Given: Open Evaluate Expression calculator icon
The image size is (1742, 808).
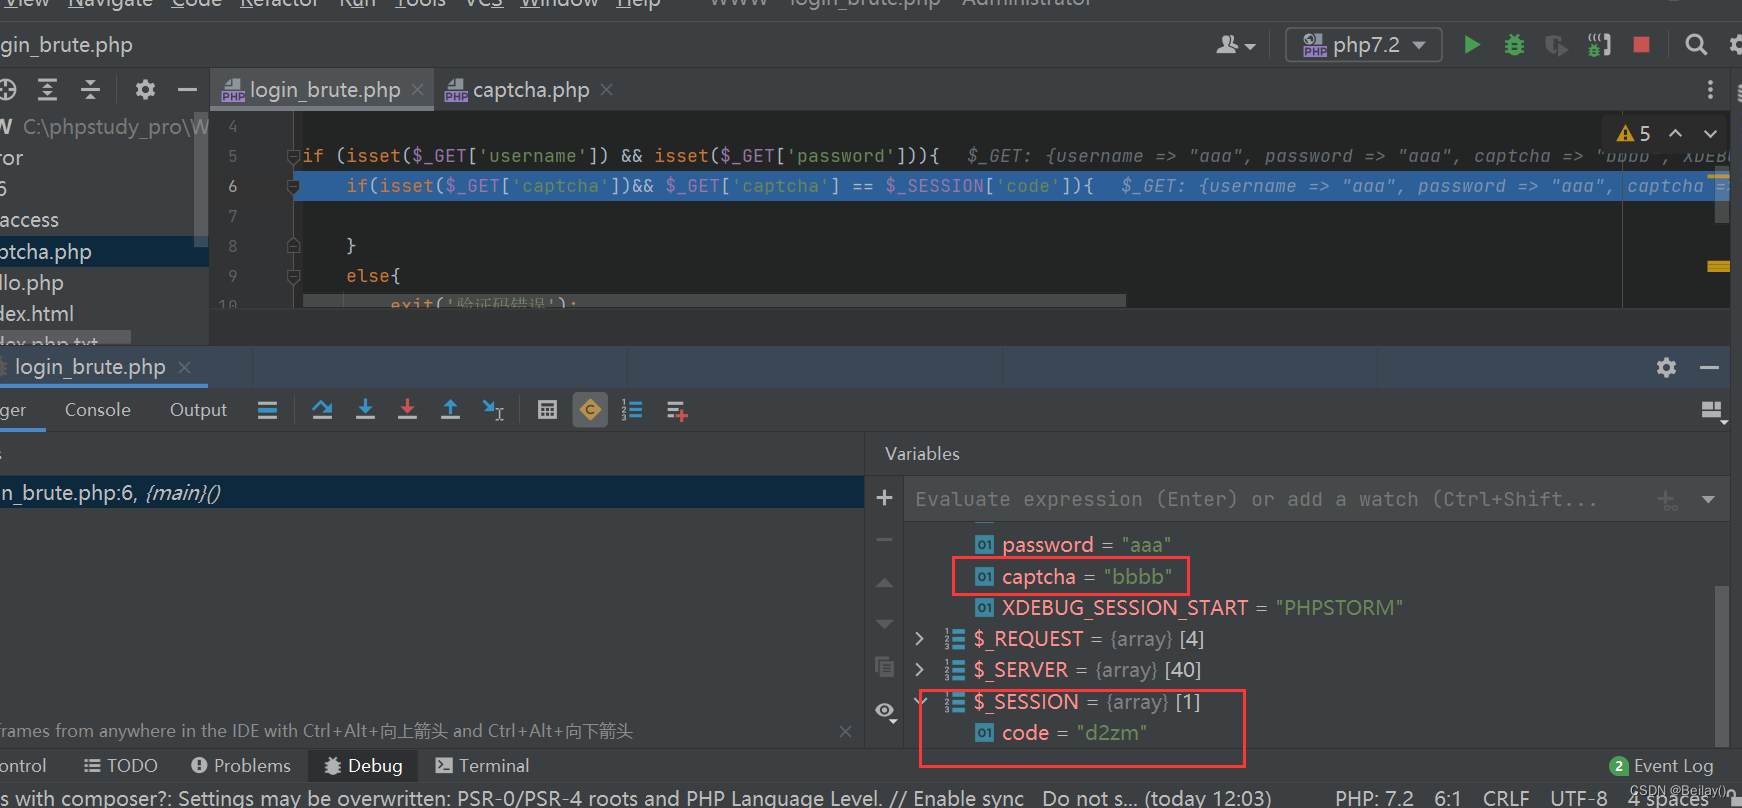Looking at the screenshot, I should click(547, 410).
